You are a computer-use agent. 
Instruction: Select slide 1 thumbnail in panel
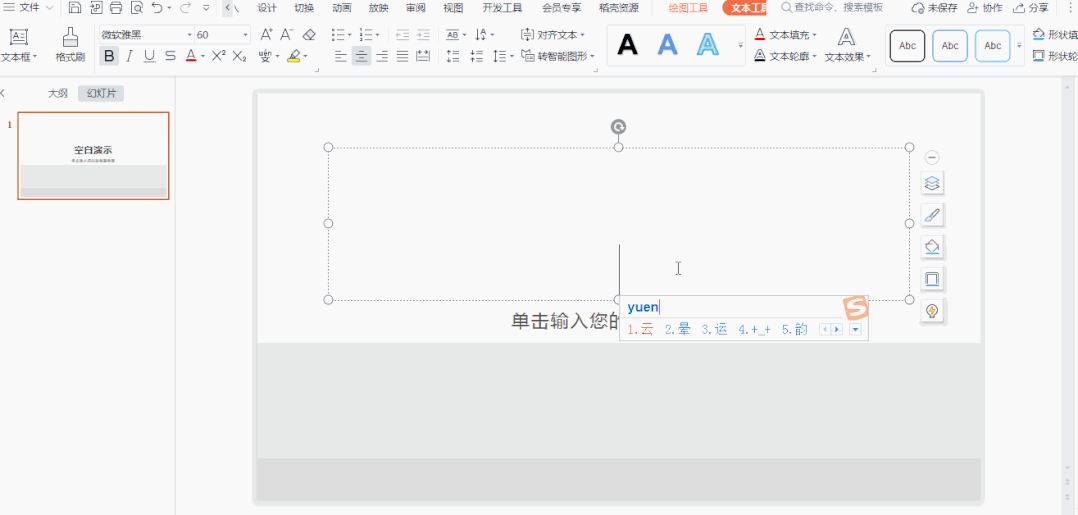tap(93, 156)
